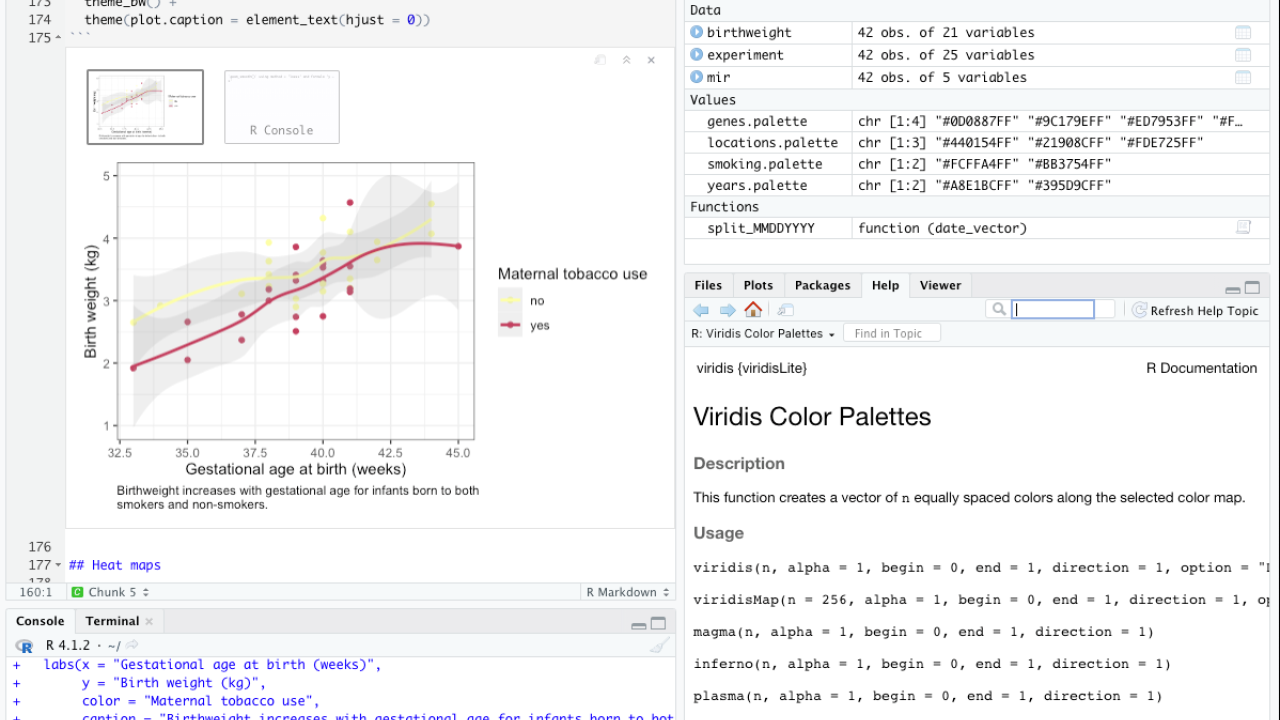Screen dimensions: 1280x720
Task: Maximize the Help pane
Action: [x=1252, y=288]
